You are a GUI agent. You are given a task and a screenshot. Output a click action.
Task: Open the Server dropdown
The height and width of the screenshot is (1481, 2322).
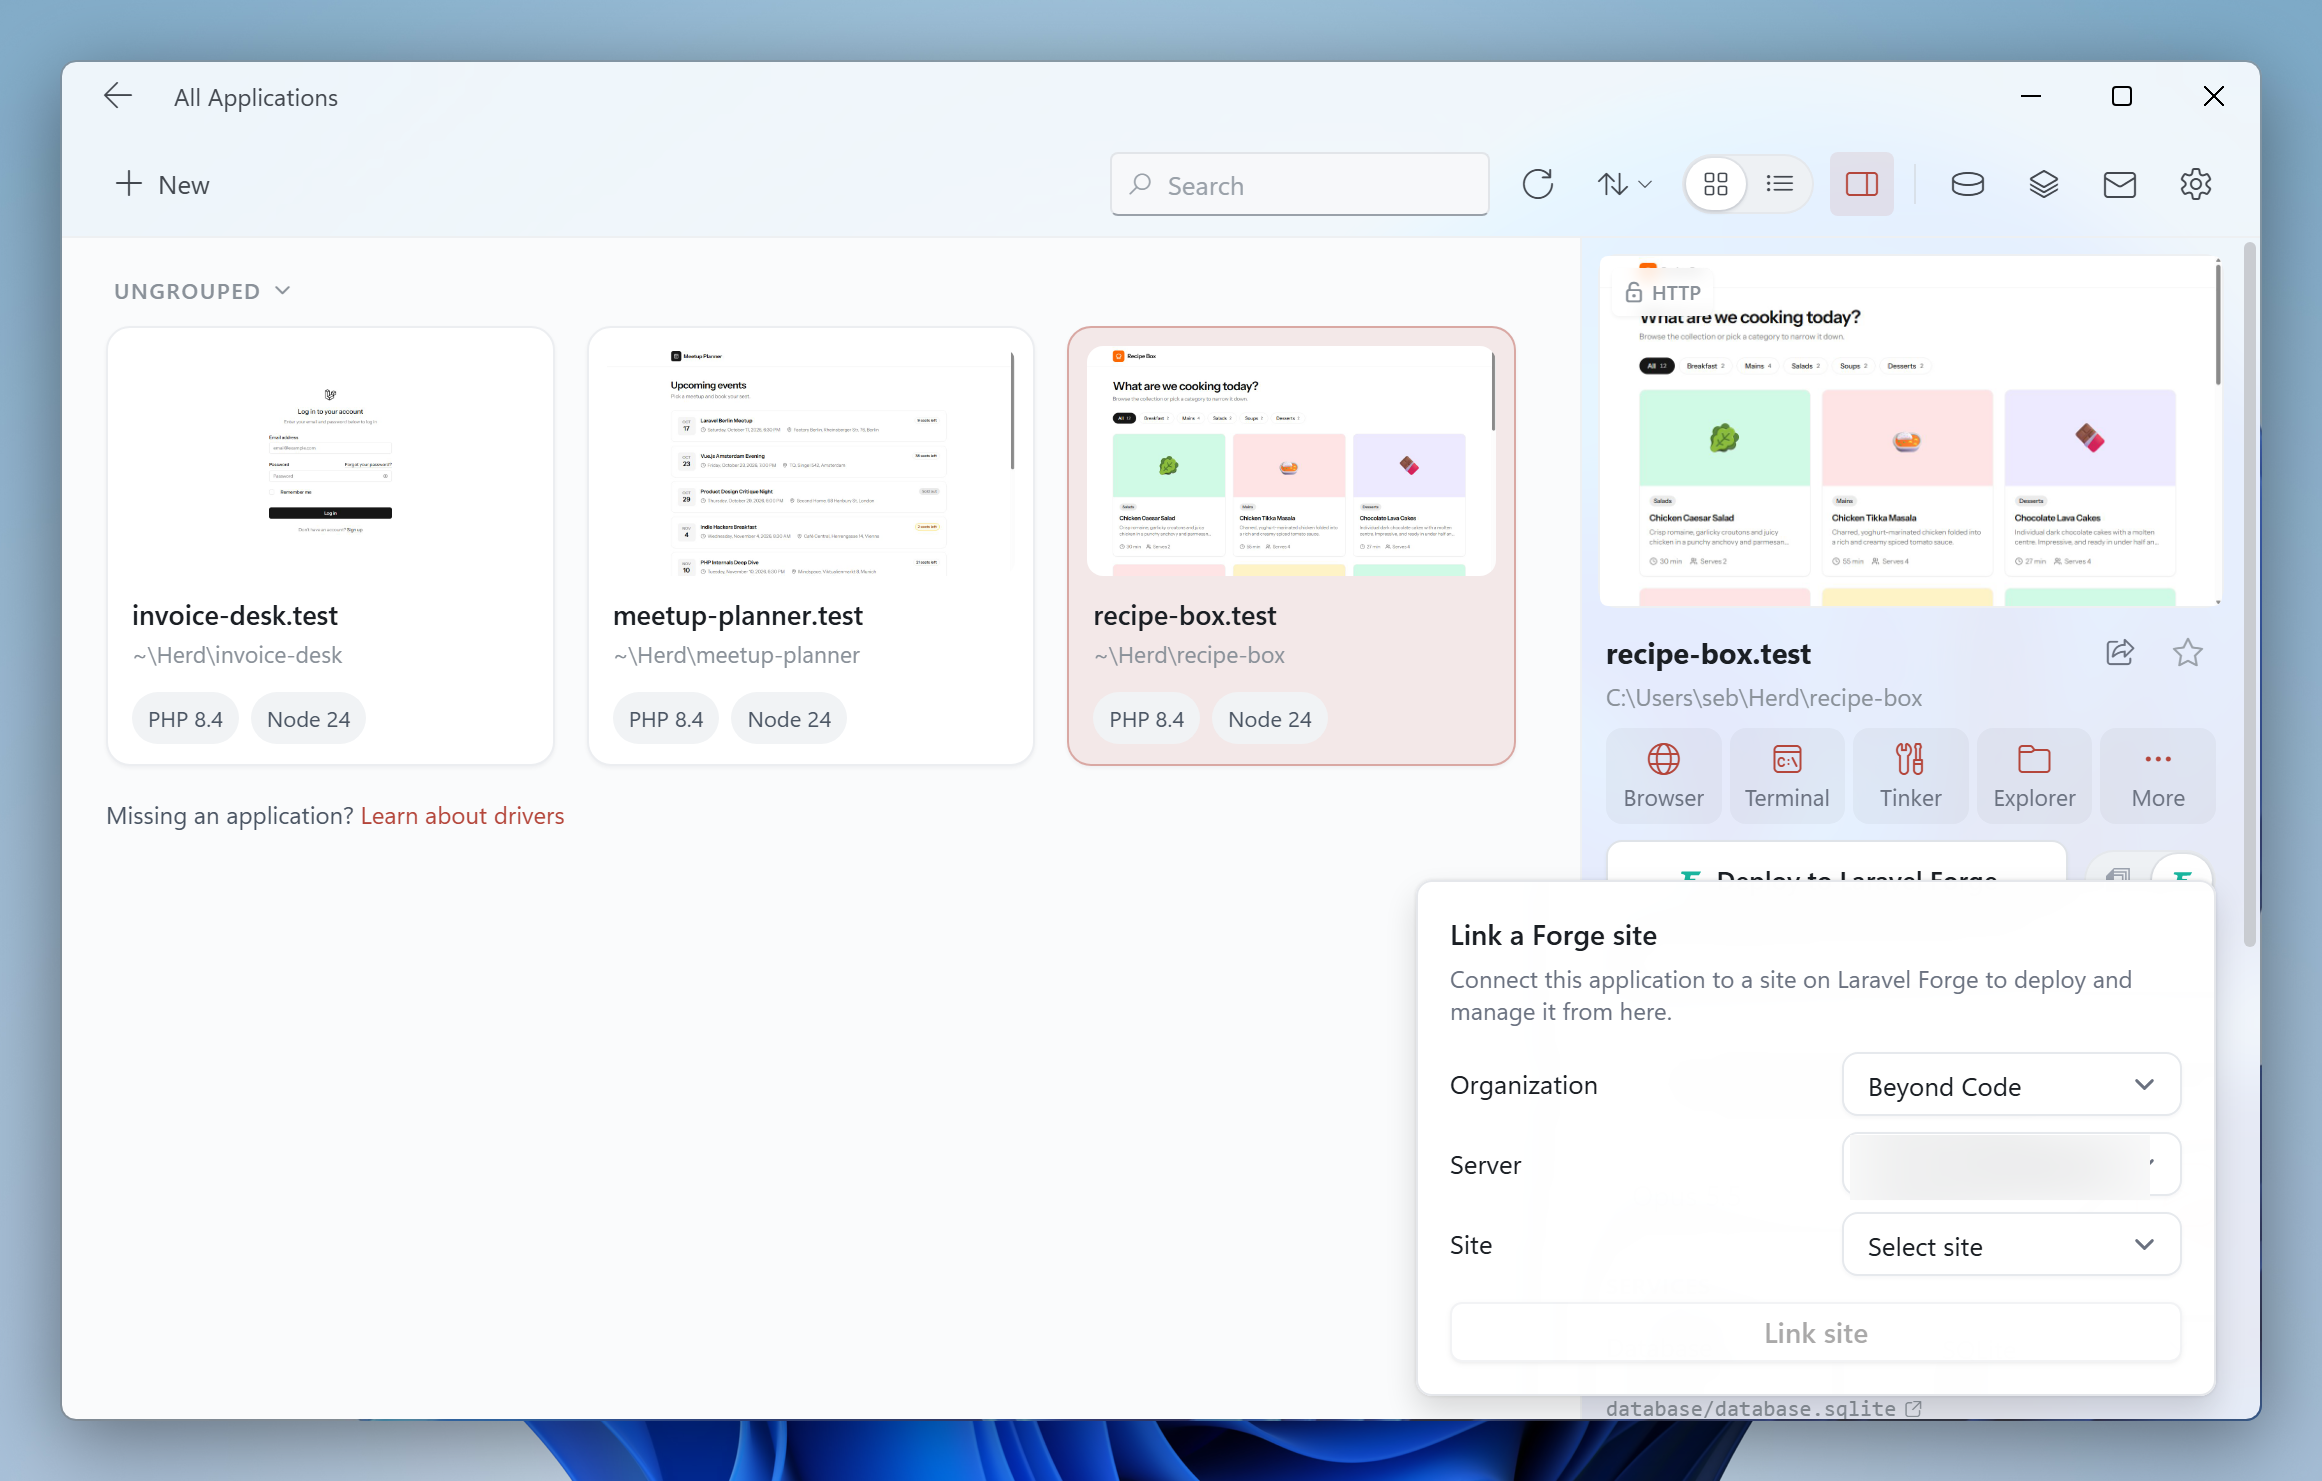(2011, 1164)
